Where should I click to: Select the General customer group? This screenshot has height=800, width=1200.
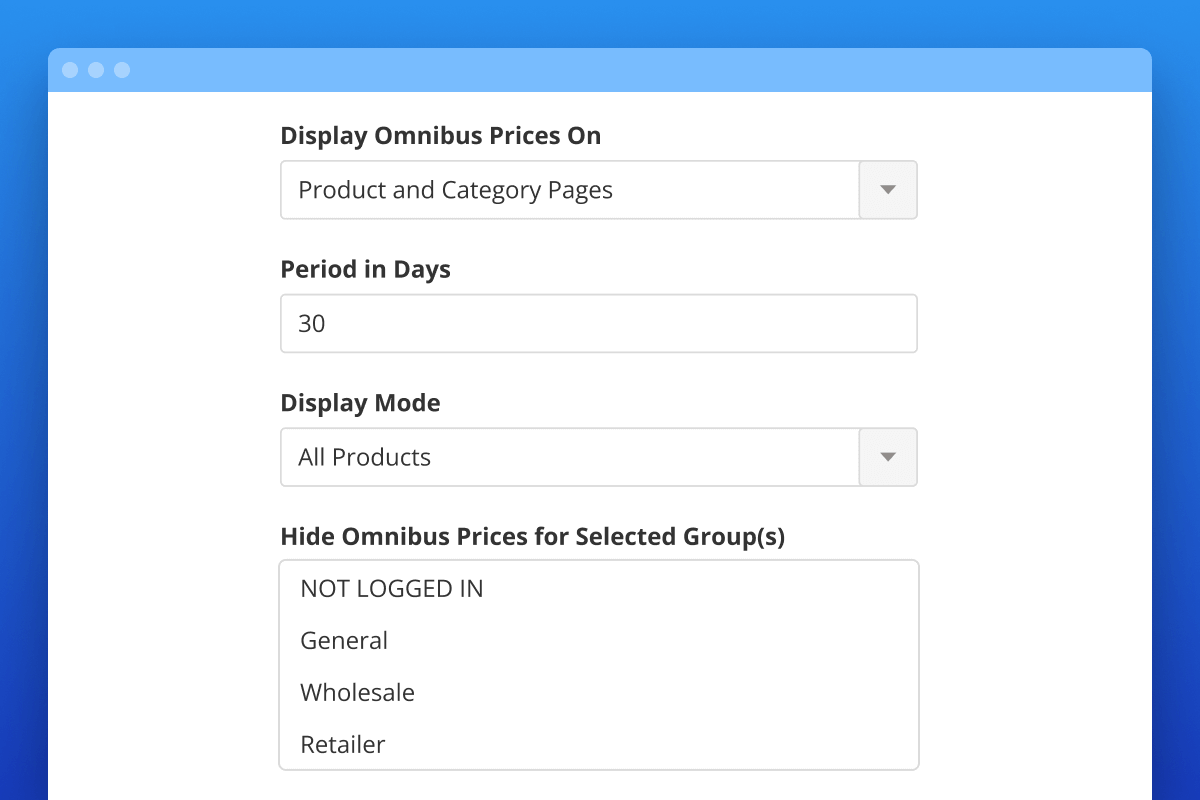click(344, 641)
